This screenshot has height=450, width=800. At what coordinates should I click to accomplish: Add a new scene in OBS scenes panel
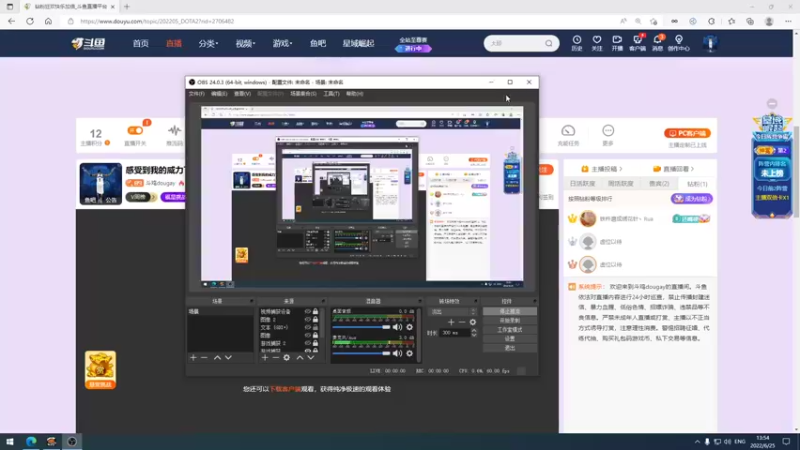point(193,358)
